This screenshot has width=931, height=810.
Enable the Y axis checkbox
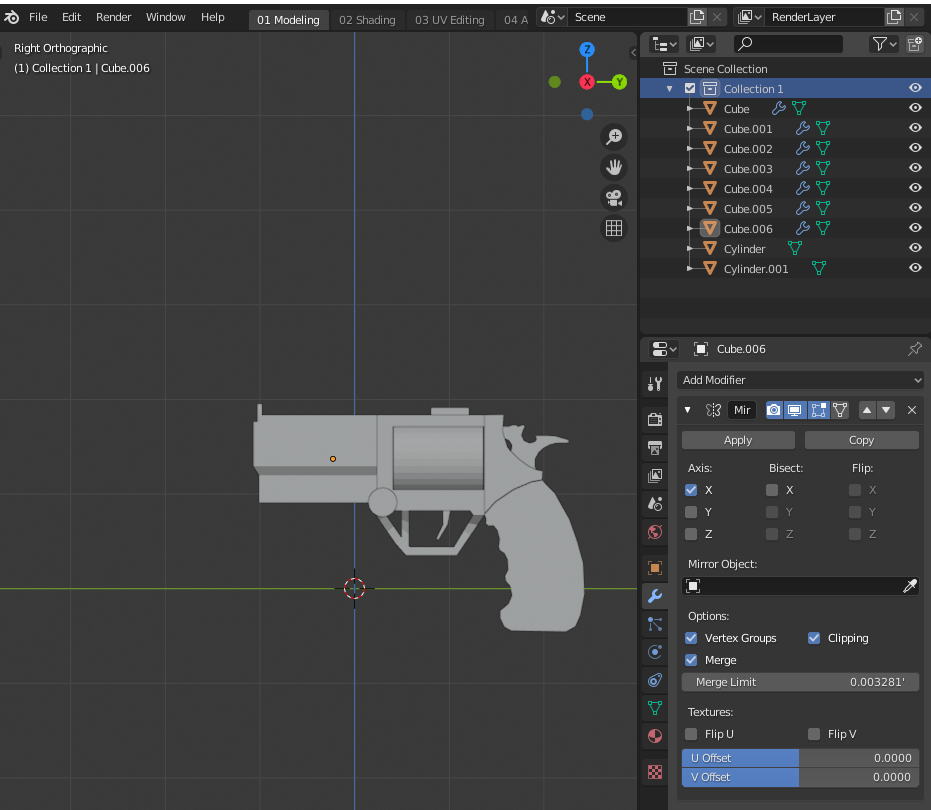coord(691,512)
